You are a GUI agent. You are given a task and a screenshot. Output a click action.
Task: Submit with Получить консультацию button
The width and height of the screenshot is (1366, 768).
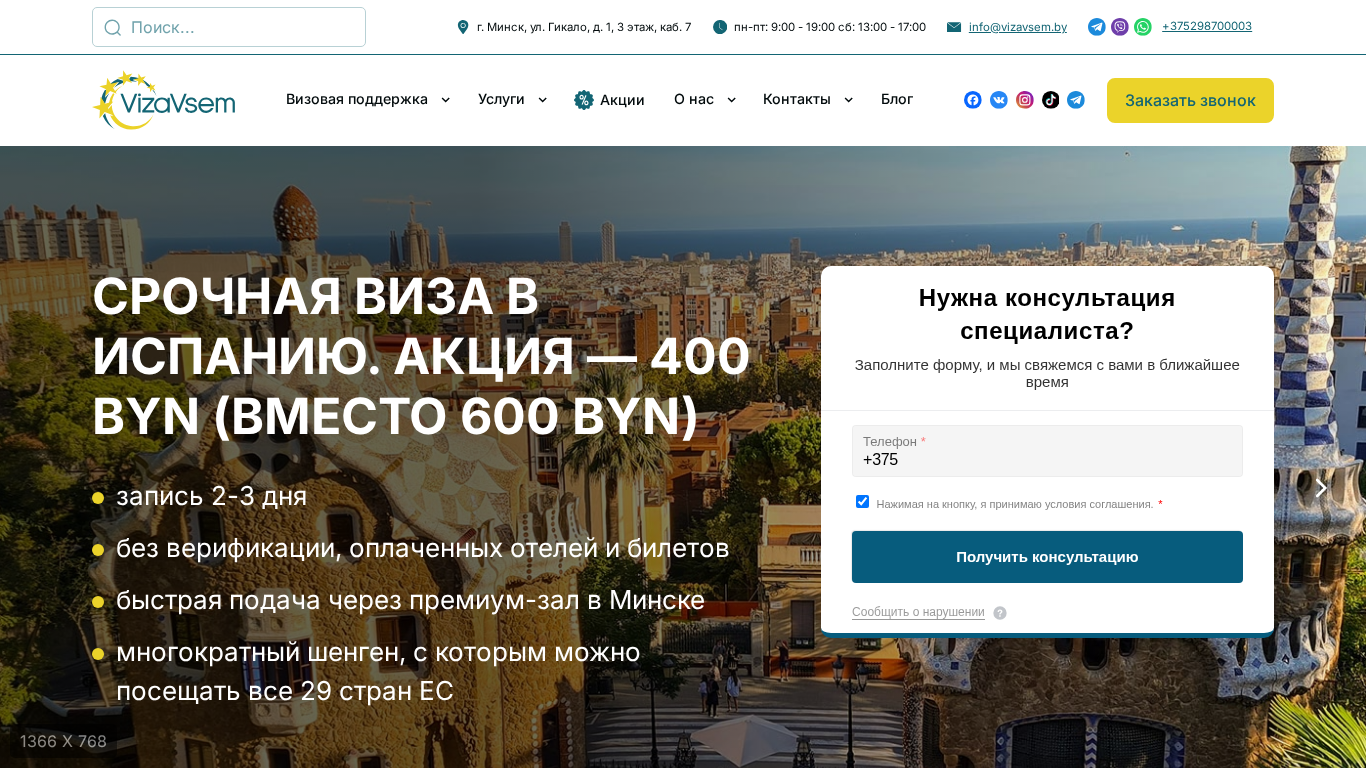tap(1047, 557)
